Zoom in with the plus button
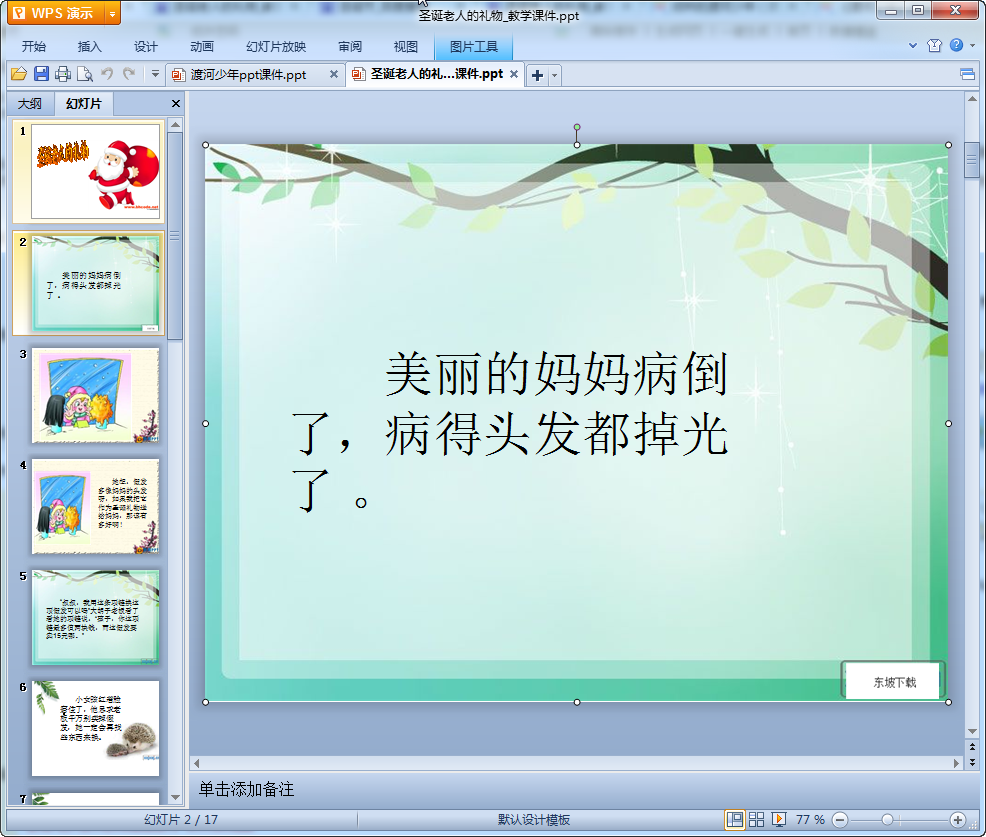Screen dimensions: 986x837 [x=958, y=819]
